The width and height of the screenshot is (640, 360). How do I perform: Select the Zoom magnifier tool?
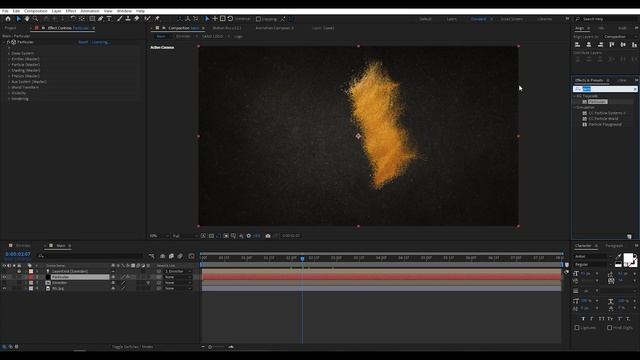click(35, 19)
